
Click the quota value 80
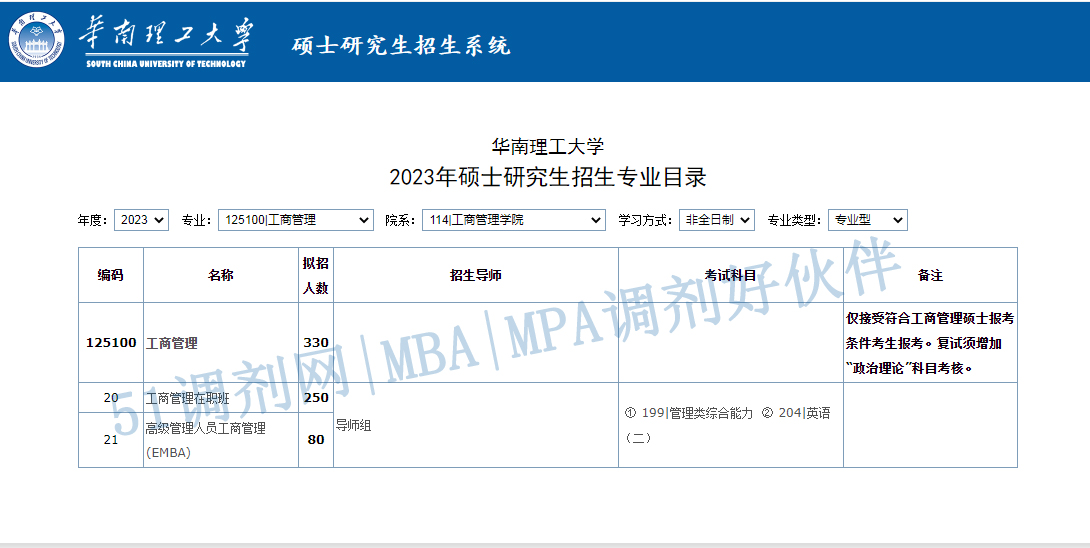(x=316, y=440)
